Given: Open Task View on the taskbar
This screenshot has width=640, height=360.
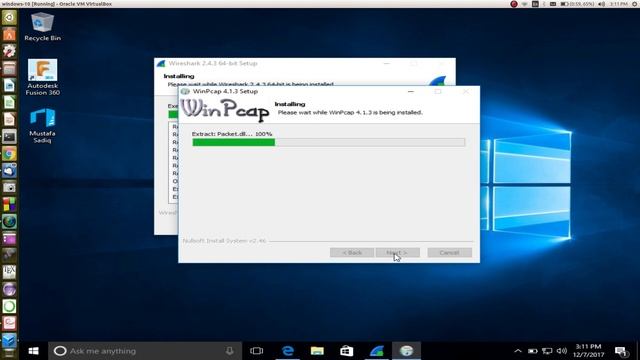Looking at the screenshot, I should [x=256, y=351].
